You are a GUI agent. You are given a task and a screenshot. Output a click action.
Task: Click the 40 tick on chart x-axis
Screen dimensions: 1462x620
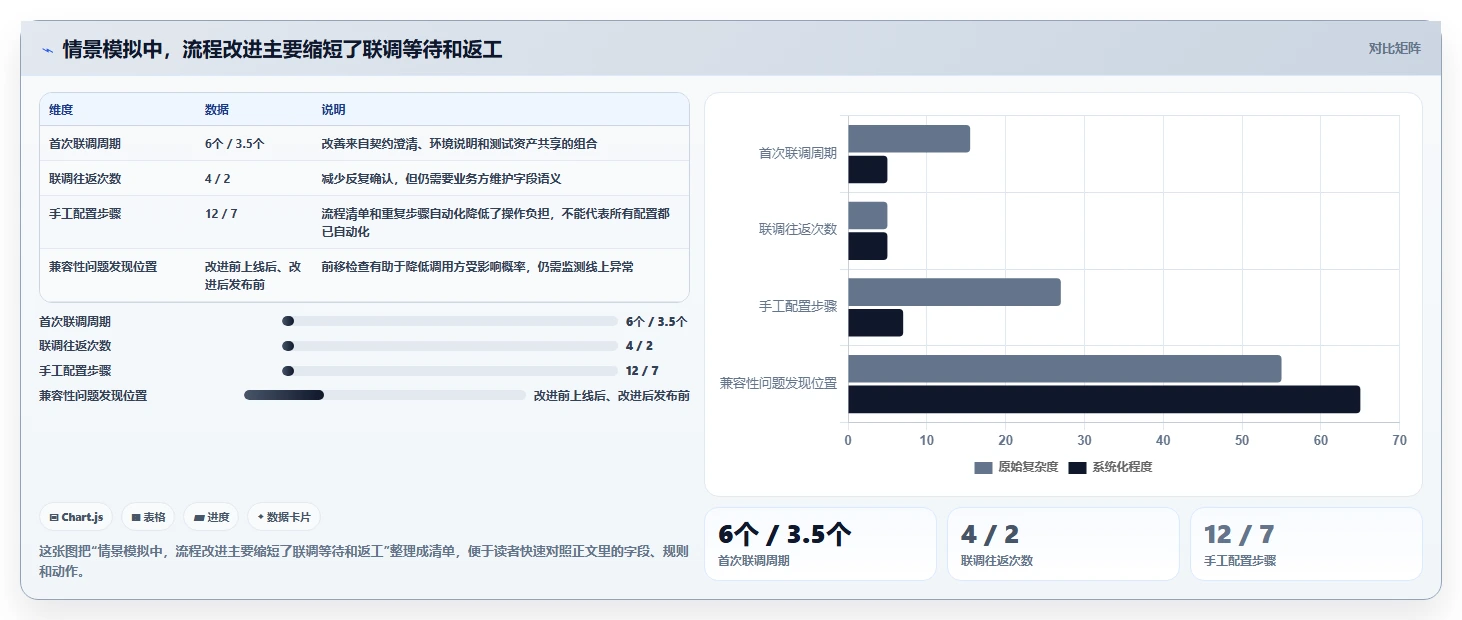(x=1163, y=440)
